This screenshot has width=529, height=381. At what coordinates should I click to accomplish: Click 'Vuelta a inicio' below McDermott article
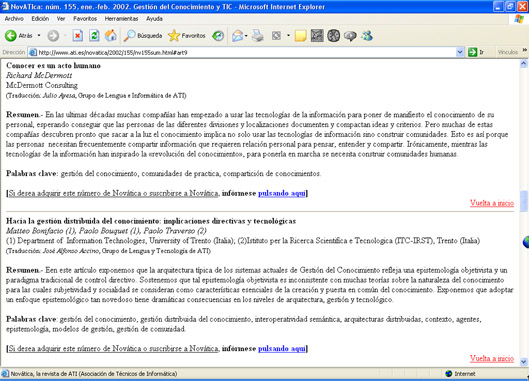click(x=492, y=203)
